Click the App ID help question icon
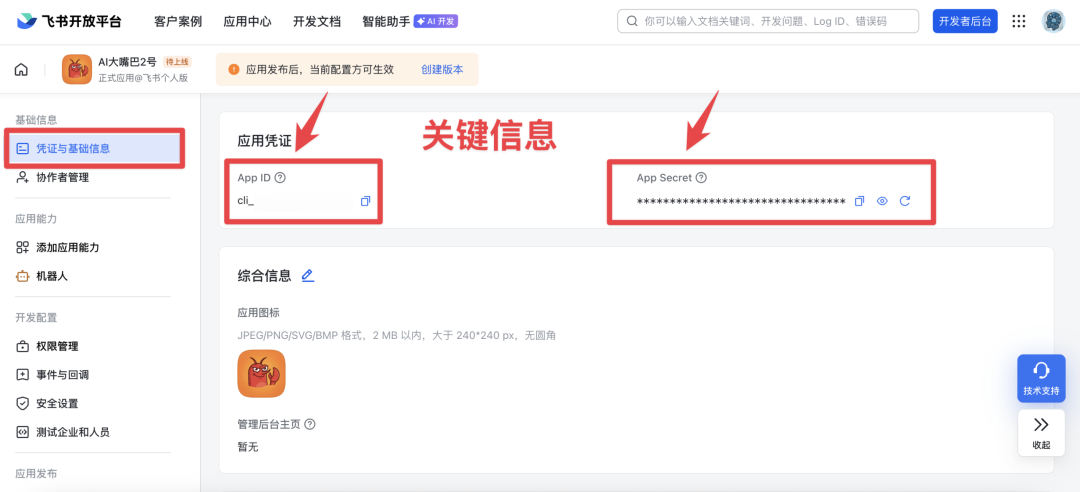The width and height of the screenshot is (1080, 492). (x=280, y=178)
